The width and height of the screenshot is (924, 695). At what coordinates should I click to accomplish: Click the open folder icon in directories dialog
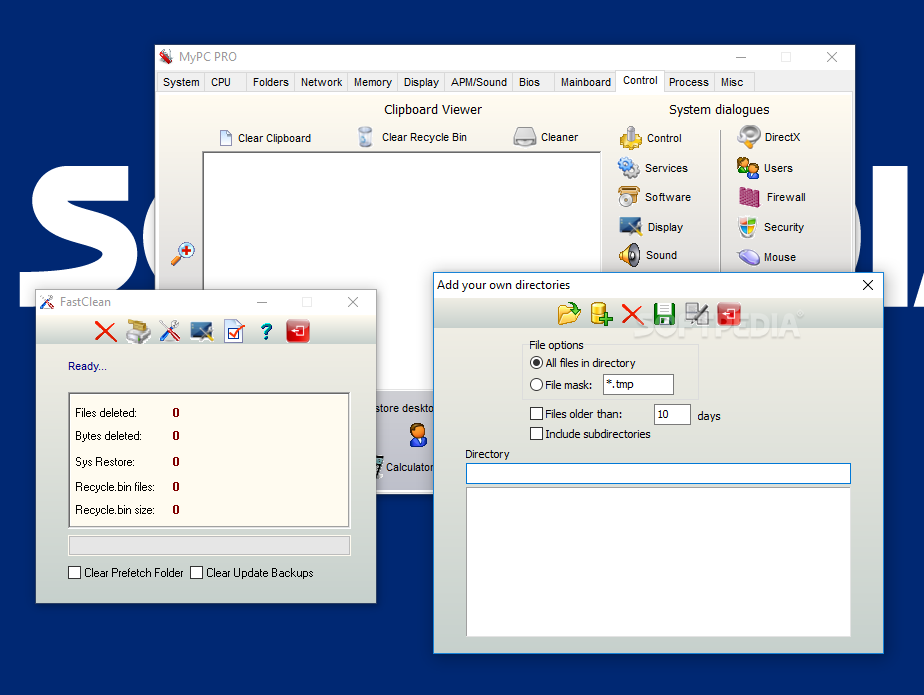569,314
